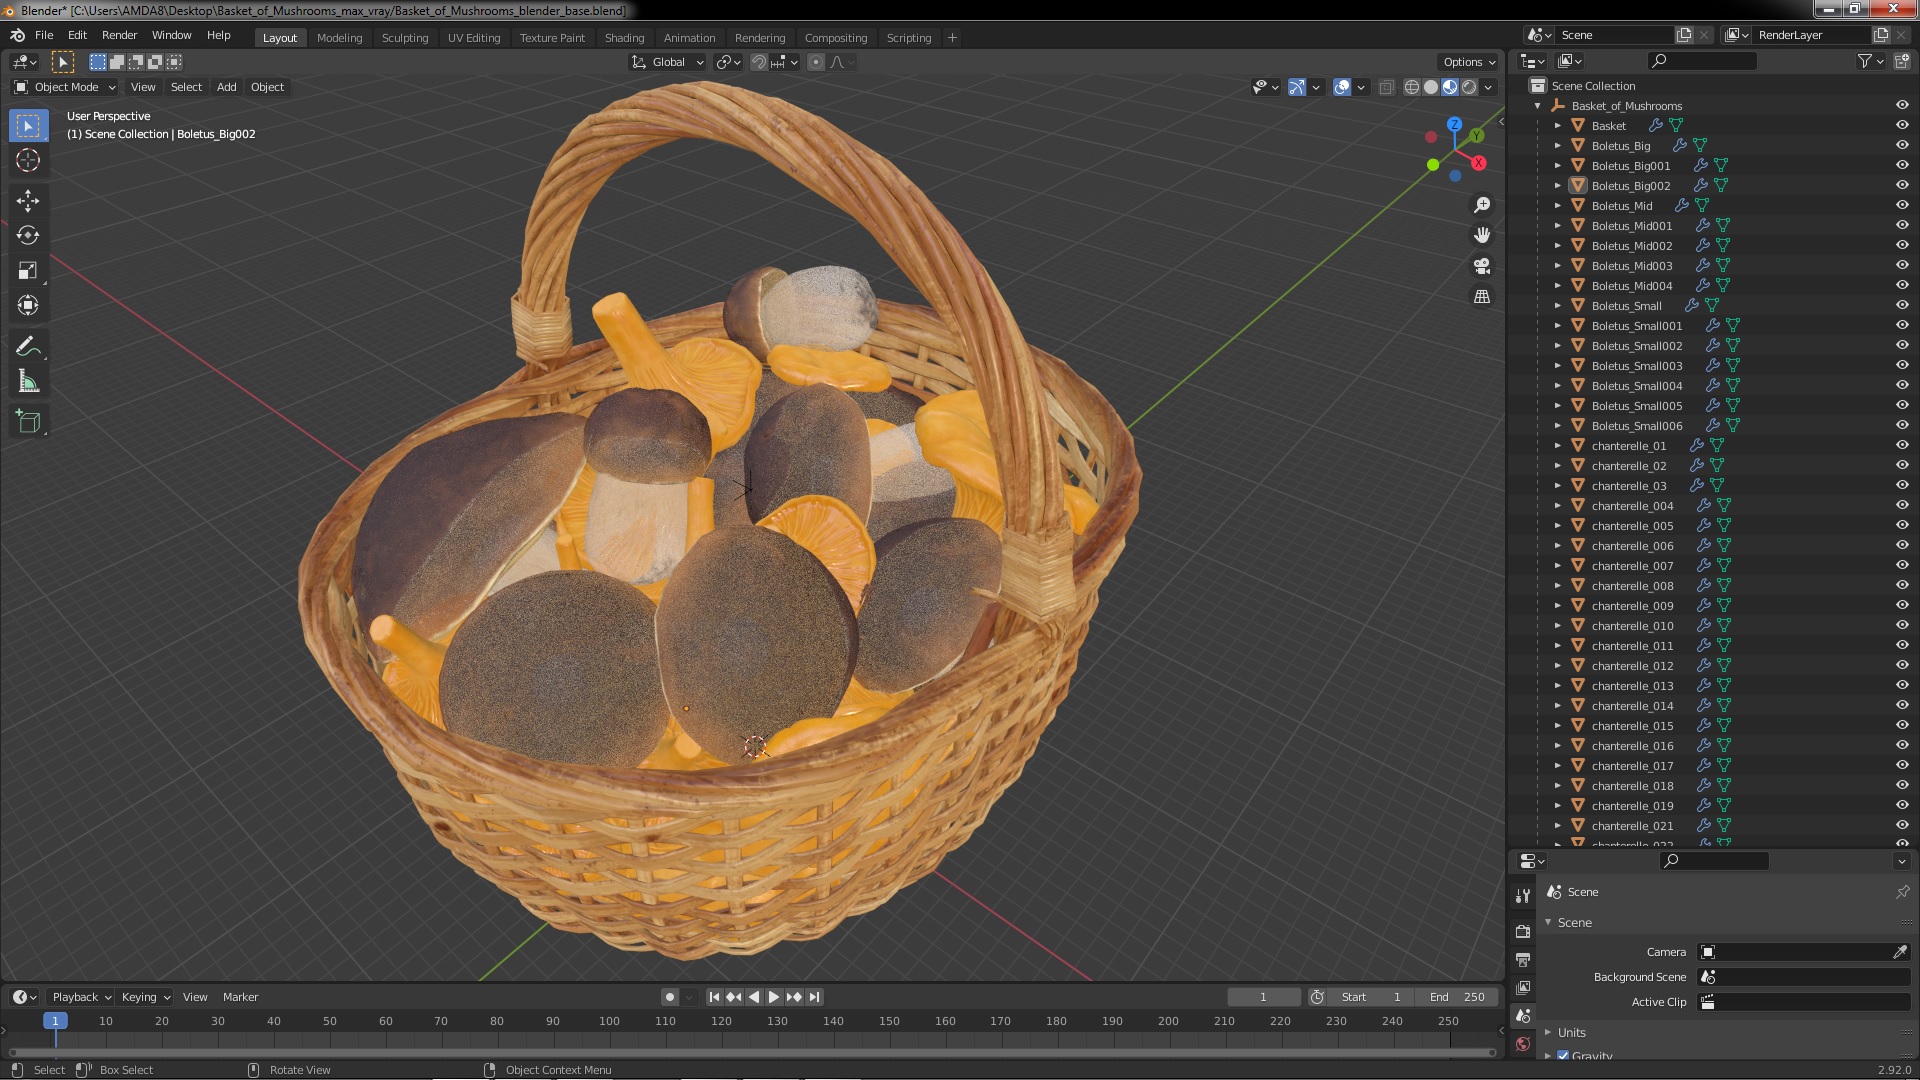1920x1080 pixels.
Task: Click the Zoom view gizmo icon
Action: pos(1482,205)
